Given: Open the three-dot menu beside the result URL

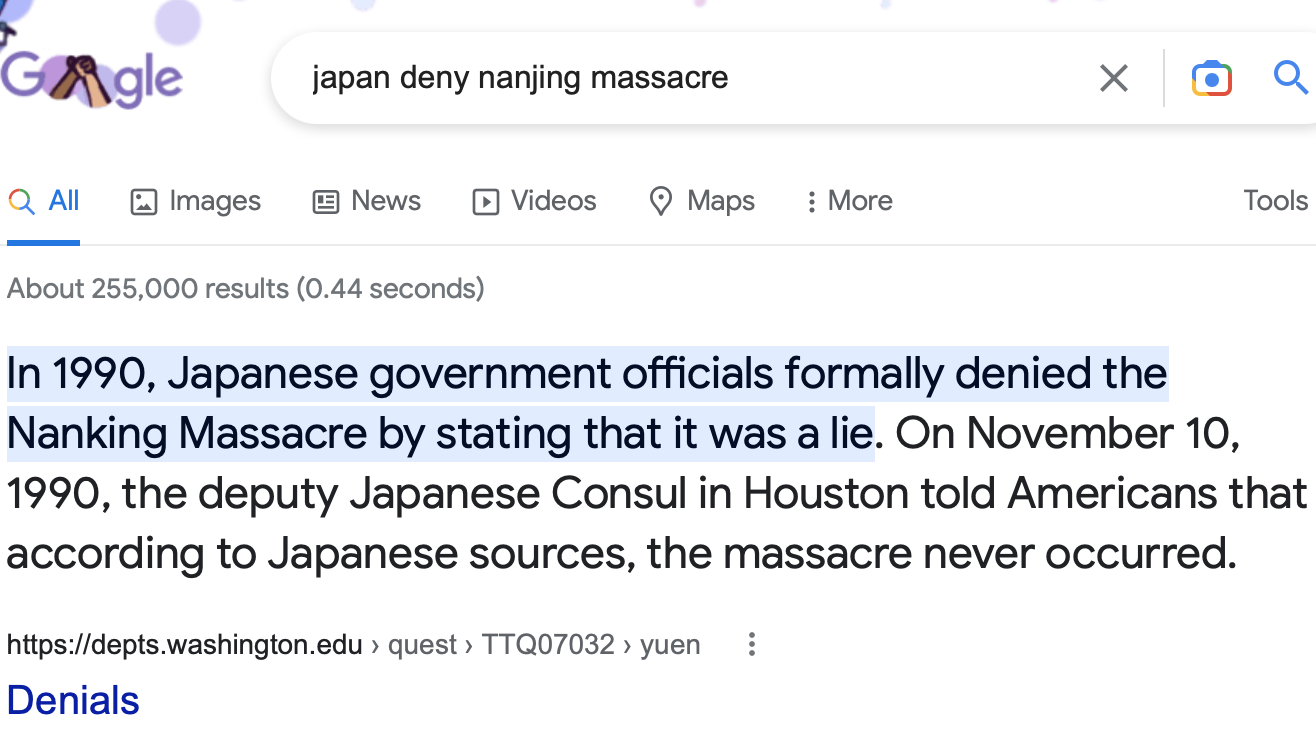Looking at the screenshot, I should tap(752, 645).
